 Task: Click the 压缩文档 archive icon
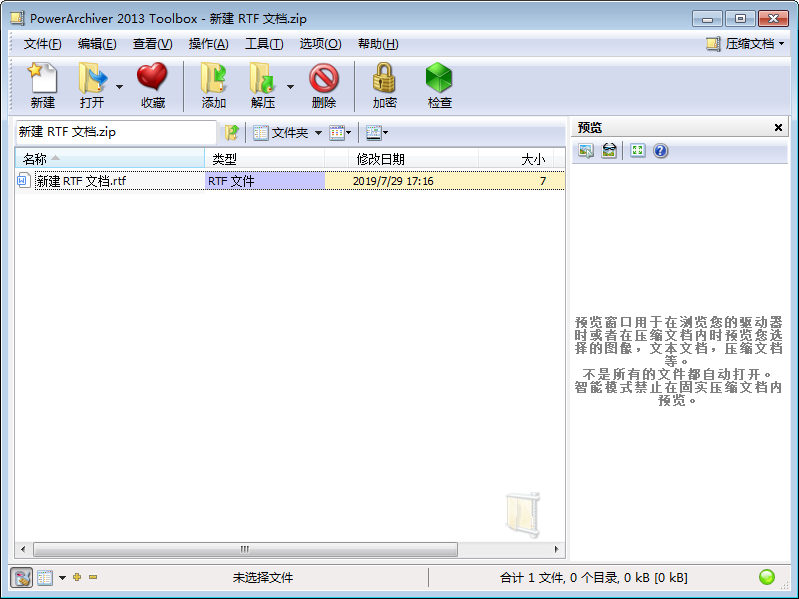pos(713,44)
